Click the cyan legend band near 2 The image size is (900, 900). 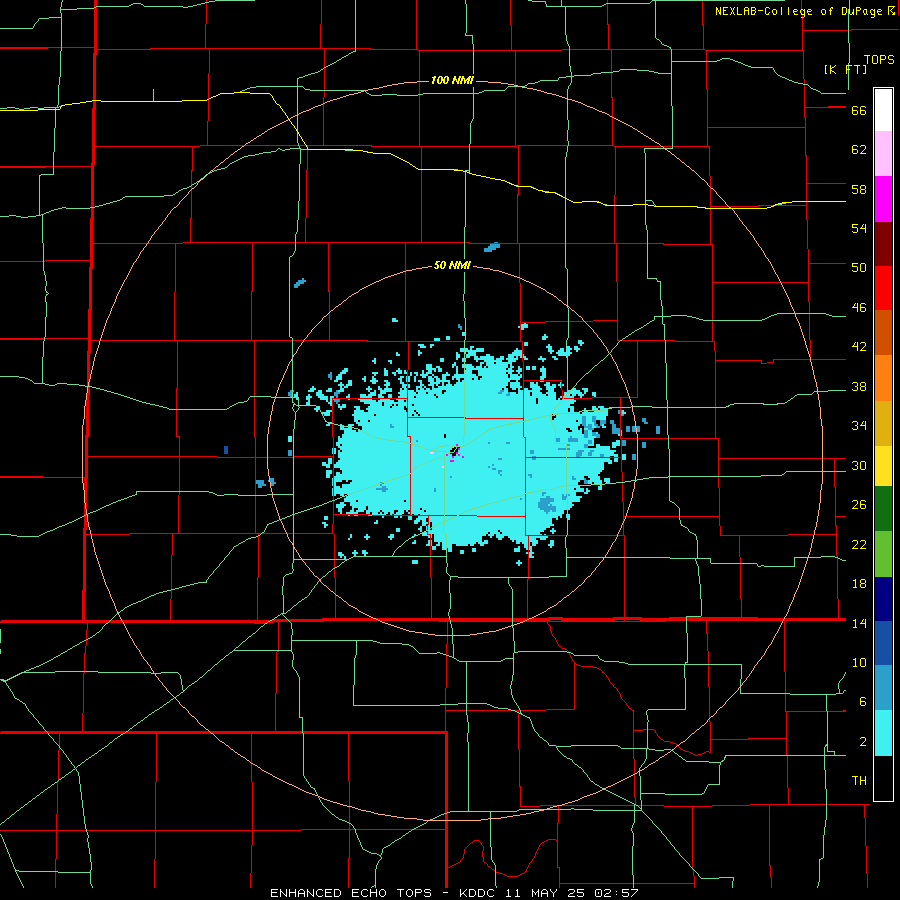coord(883,733)
